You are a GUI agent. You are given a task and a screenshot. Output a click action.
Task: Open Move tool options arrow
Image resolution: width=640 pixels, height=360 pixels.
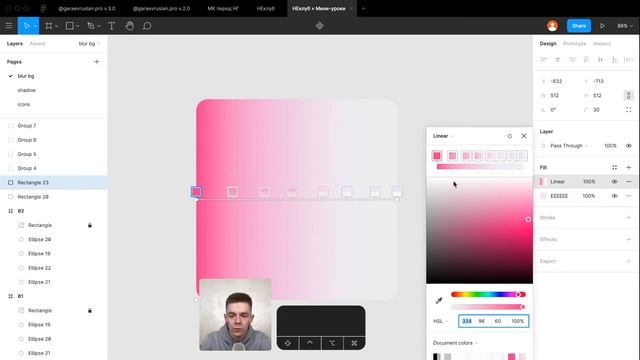click(x=35, y=26)
